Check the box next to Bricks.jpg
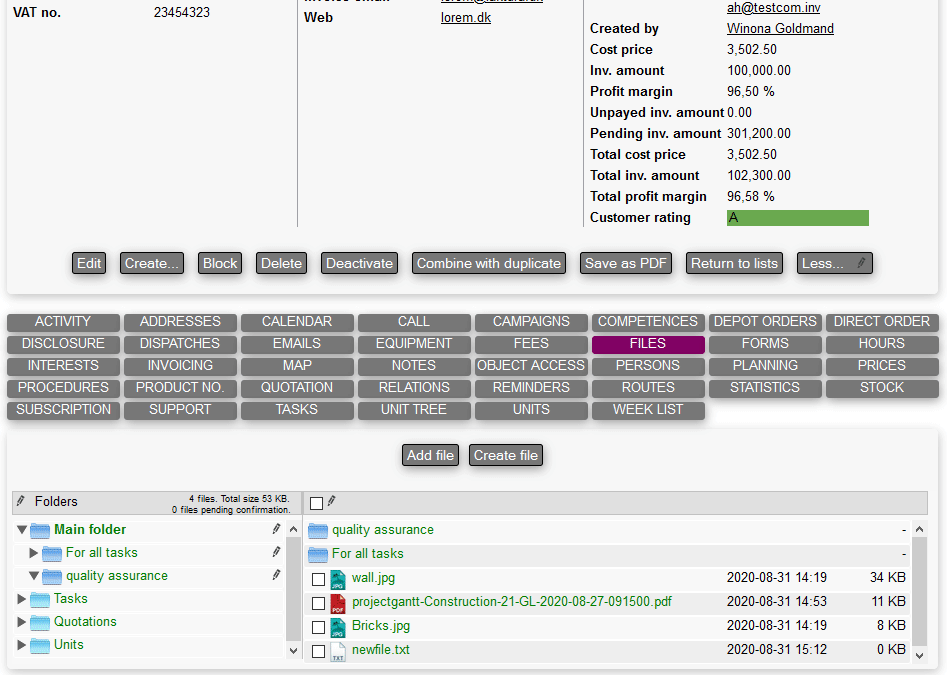This screenshot has width=947, height=675. [318, 627]
